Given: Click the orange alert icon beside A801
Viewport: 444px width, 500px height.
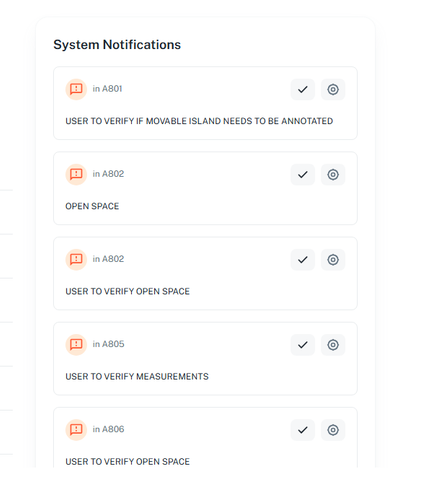Looking at the screenshot, I should tap(76, 89).
